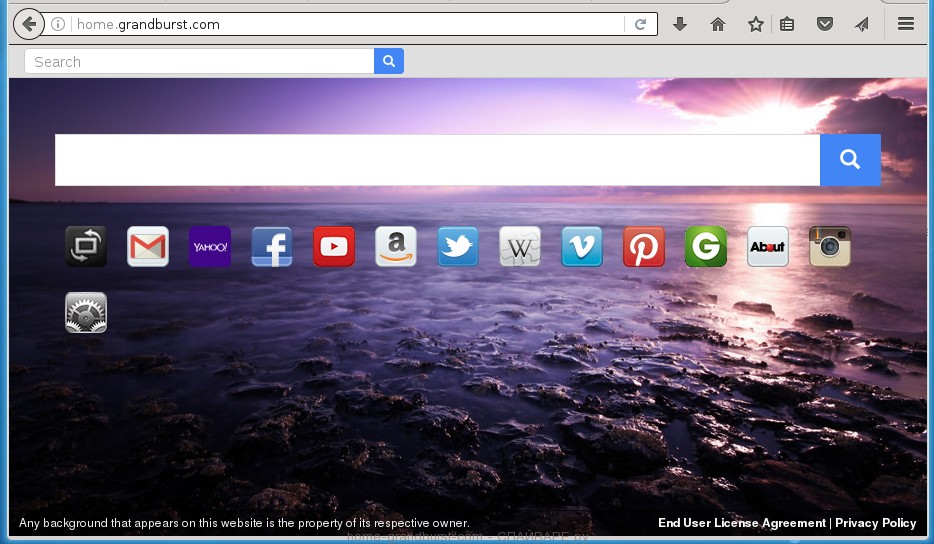The height and width of the screenshot is (544, 934).
Task: Open the Firefox hamburger menu
Action: pyautogui.click(x=906, y=24)
